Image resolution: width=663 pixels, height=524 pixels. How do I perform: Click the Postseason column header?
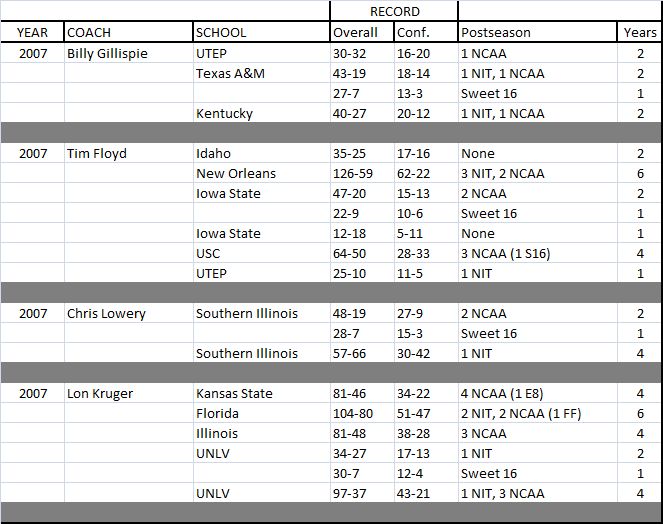click(537, 32)
